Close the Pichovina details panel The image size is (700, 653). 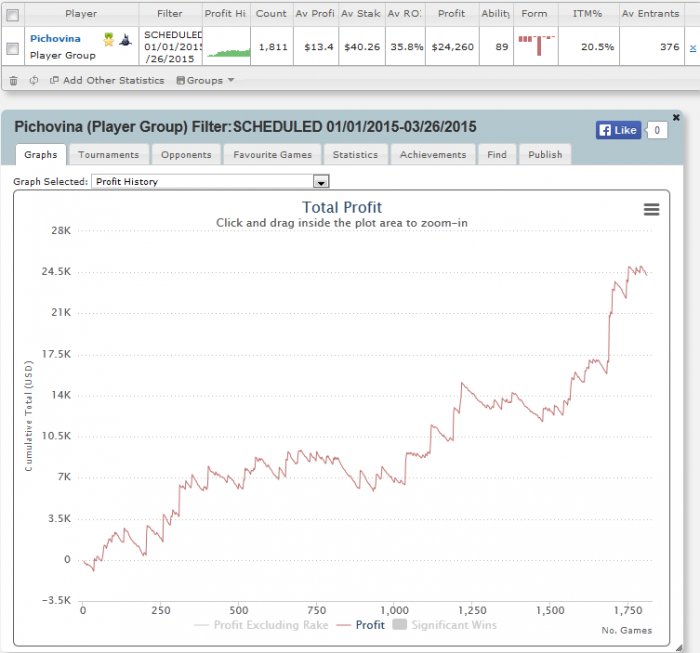pos(676,117)
